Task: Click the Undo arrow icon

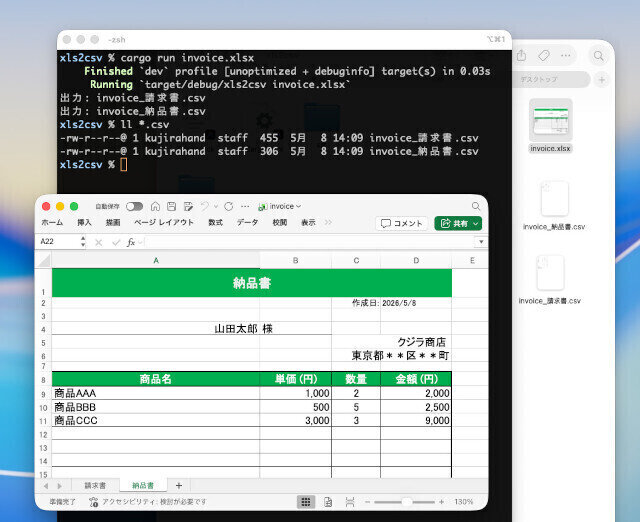Action: pyautogui.click(x=205, y=207)
